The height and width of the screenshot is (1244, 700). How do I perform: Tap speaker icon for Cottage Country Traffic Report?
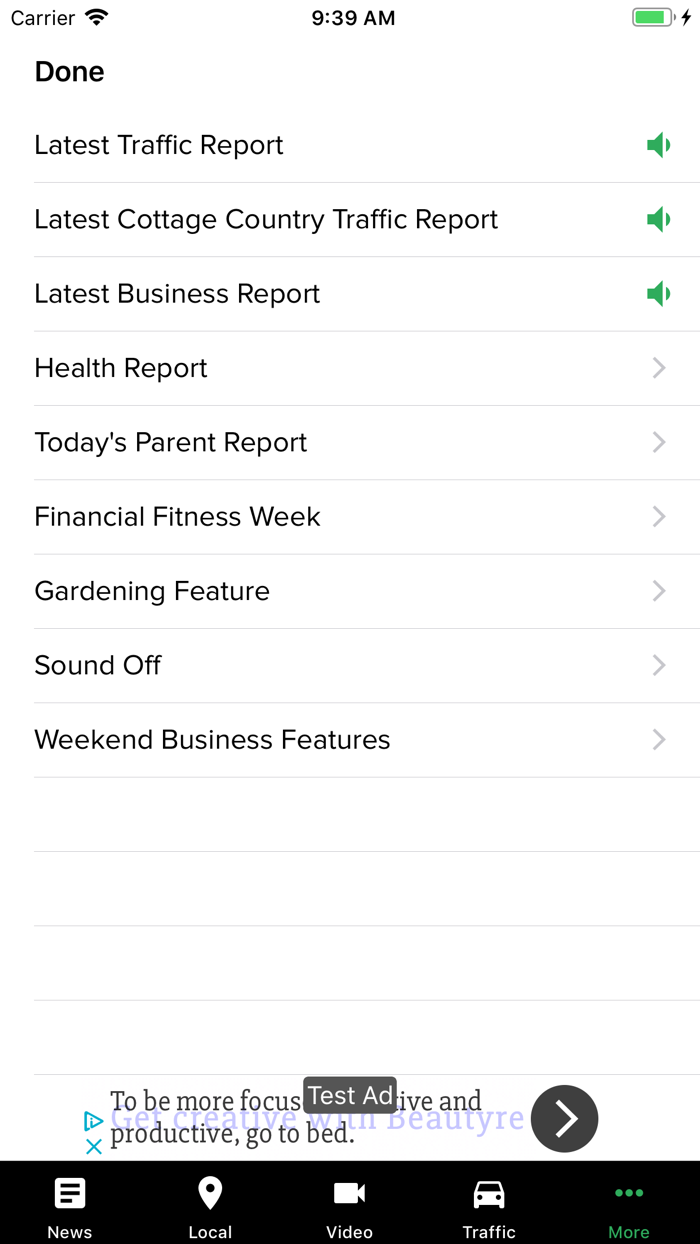click(x=658, y=220)
